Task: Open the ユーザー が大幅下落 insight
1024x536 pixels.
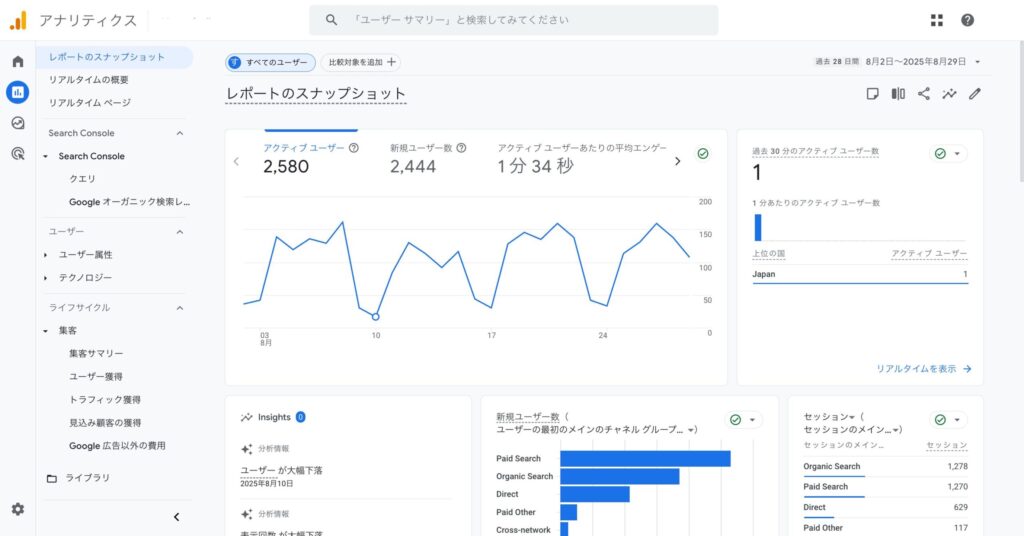Action: pos(281,470)
